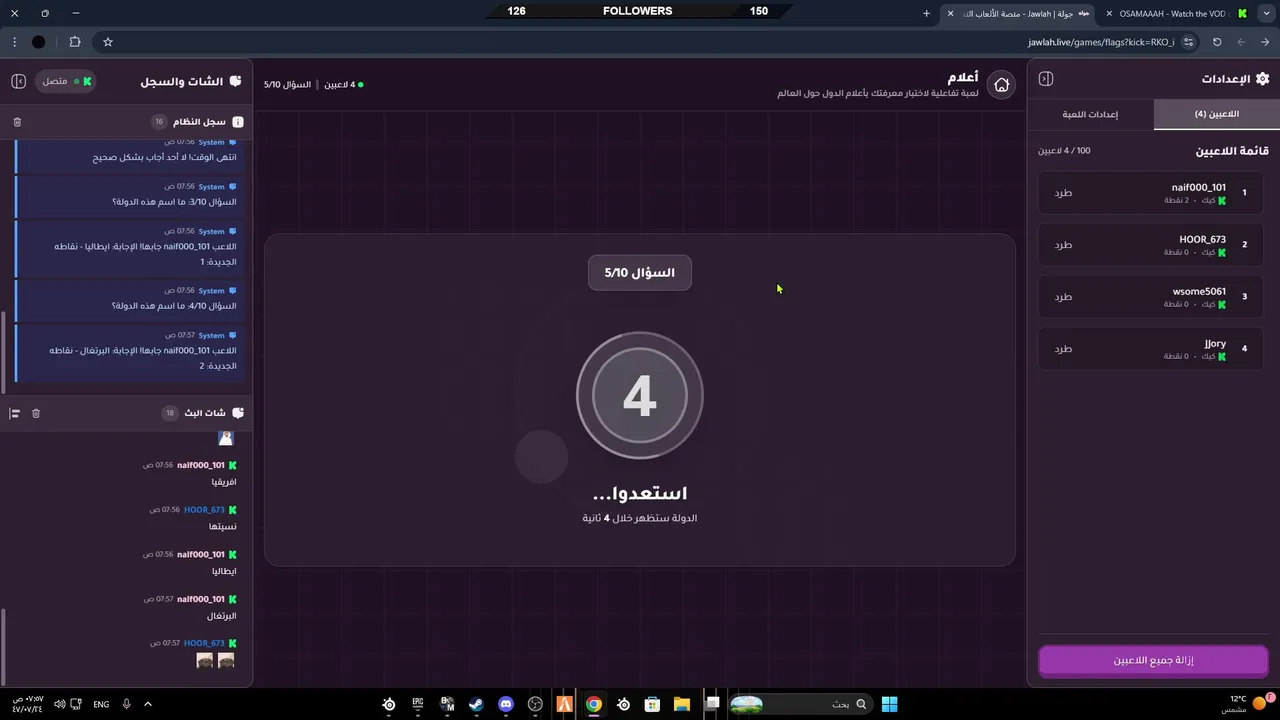The height and width of the screenshot is (720, 1280).
Task: Click the سجل النظام header
Action: point(200,122)
